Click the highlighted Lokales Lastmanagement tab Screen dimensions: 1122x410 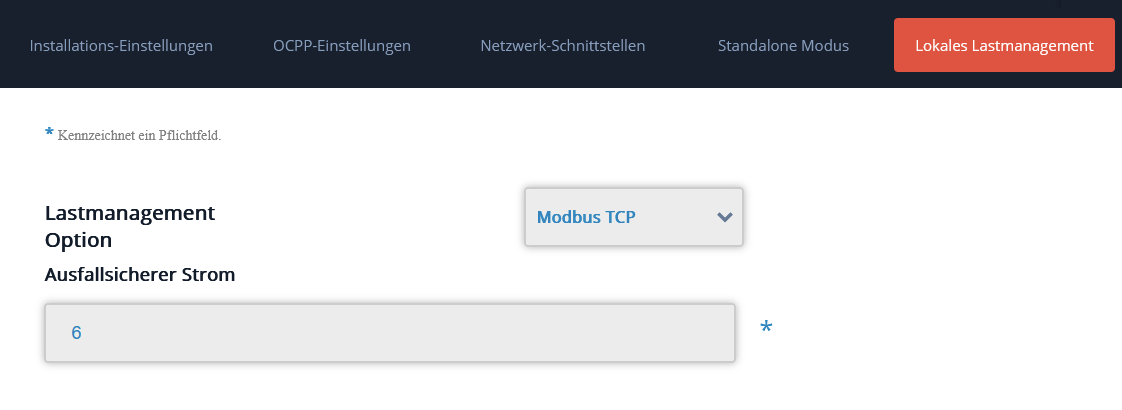tap(1004, 46)
